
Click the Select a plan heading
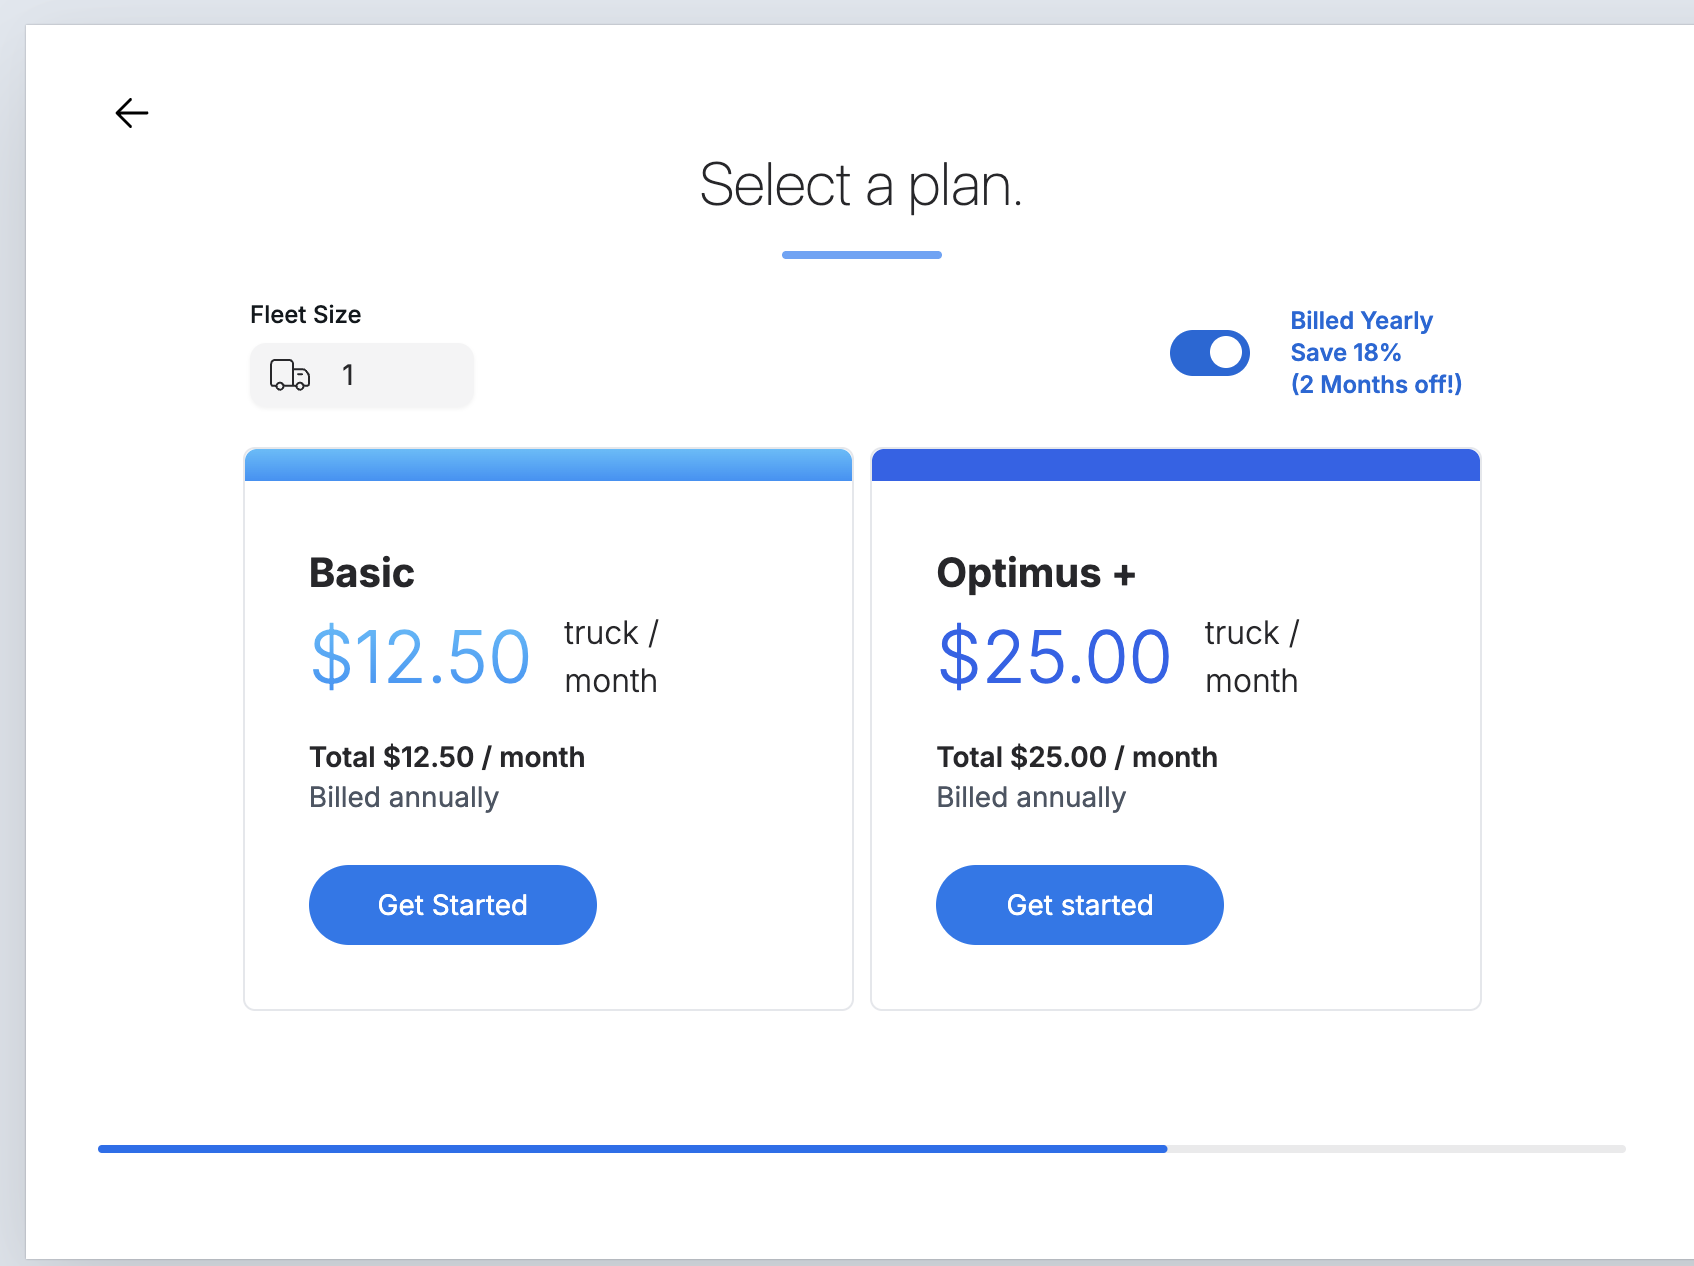click(861, 186)
